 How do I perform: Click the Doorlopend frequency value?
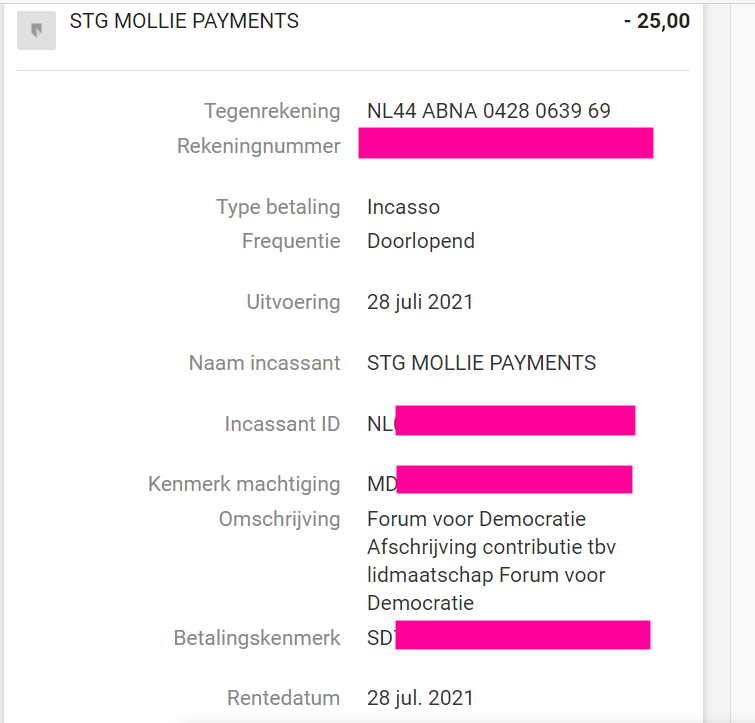[x=420, y=241]
